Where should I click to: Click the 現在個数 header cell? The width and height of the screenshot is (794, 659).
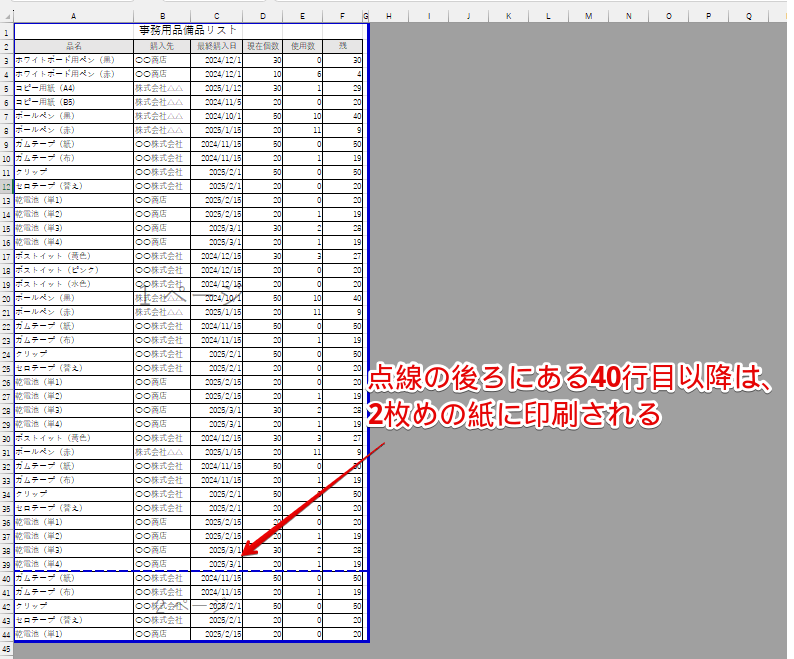coord(263,46)
